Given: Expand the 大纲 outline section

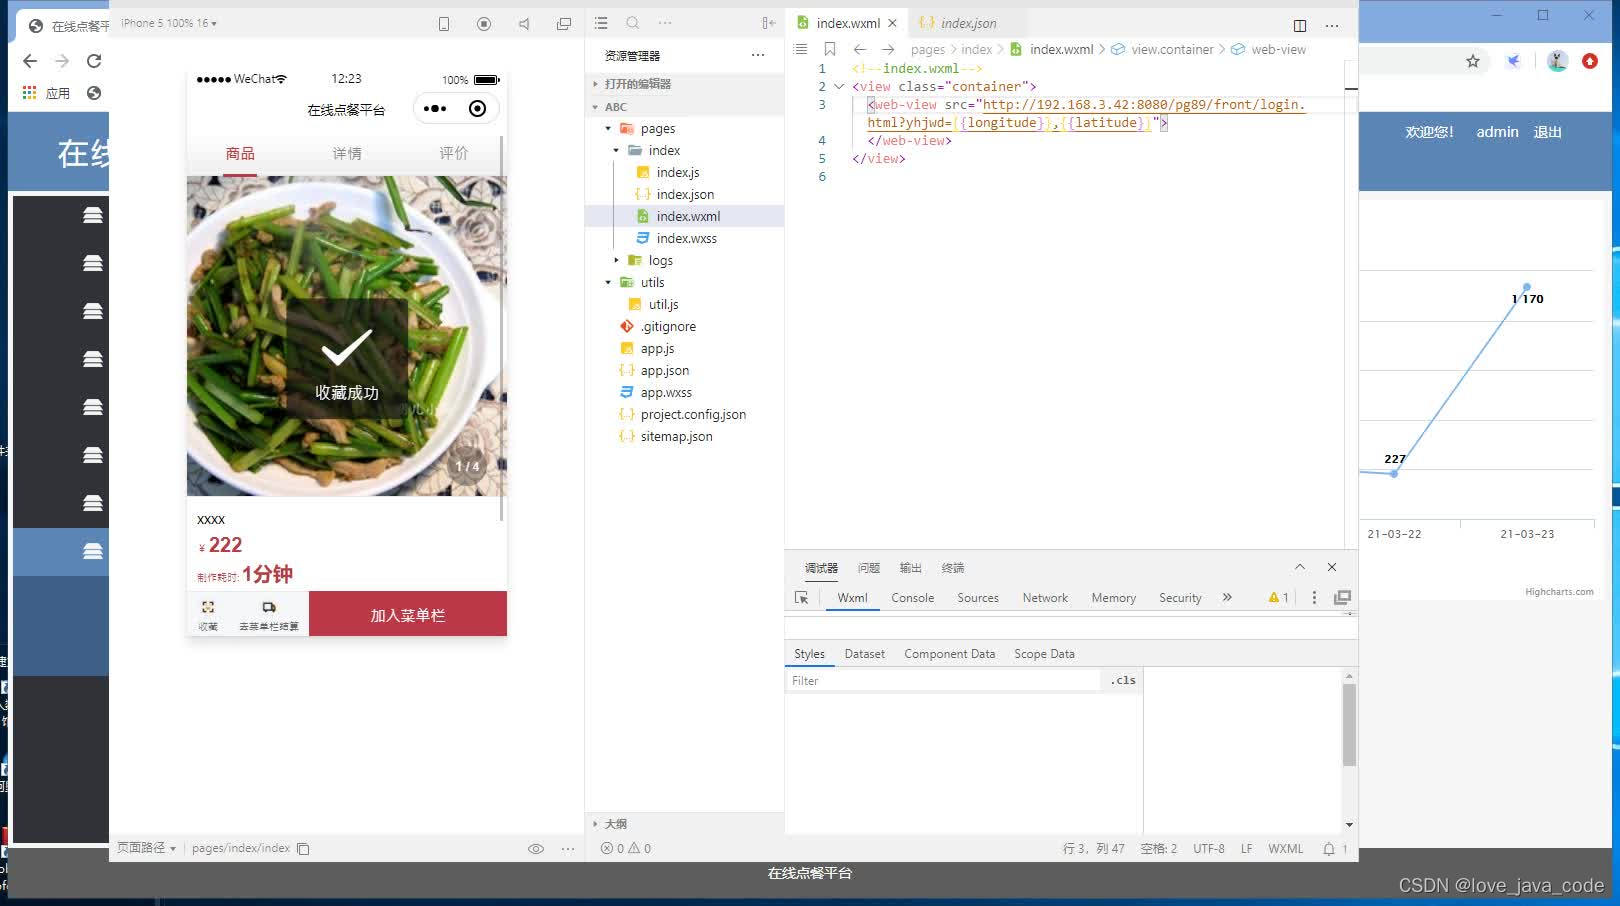Looking at the screenshot, I should tap(684, 824).
